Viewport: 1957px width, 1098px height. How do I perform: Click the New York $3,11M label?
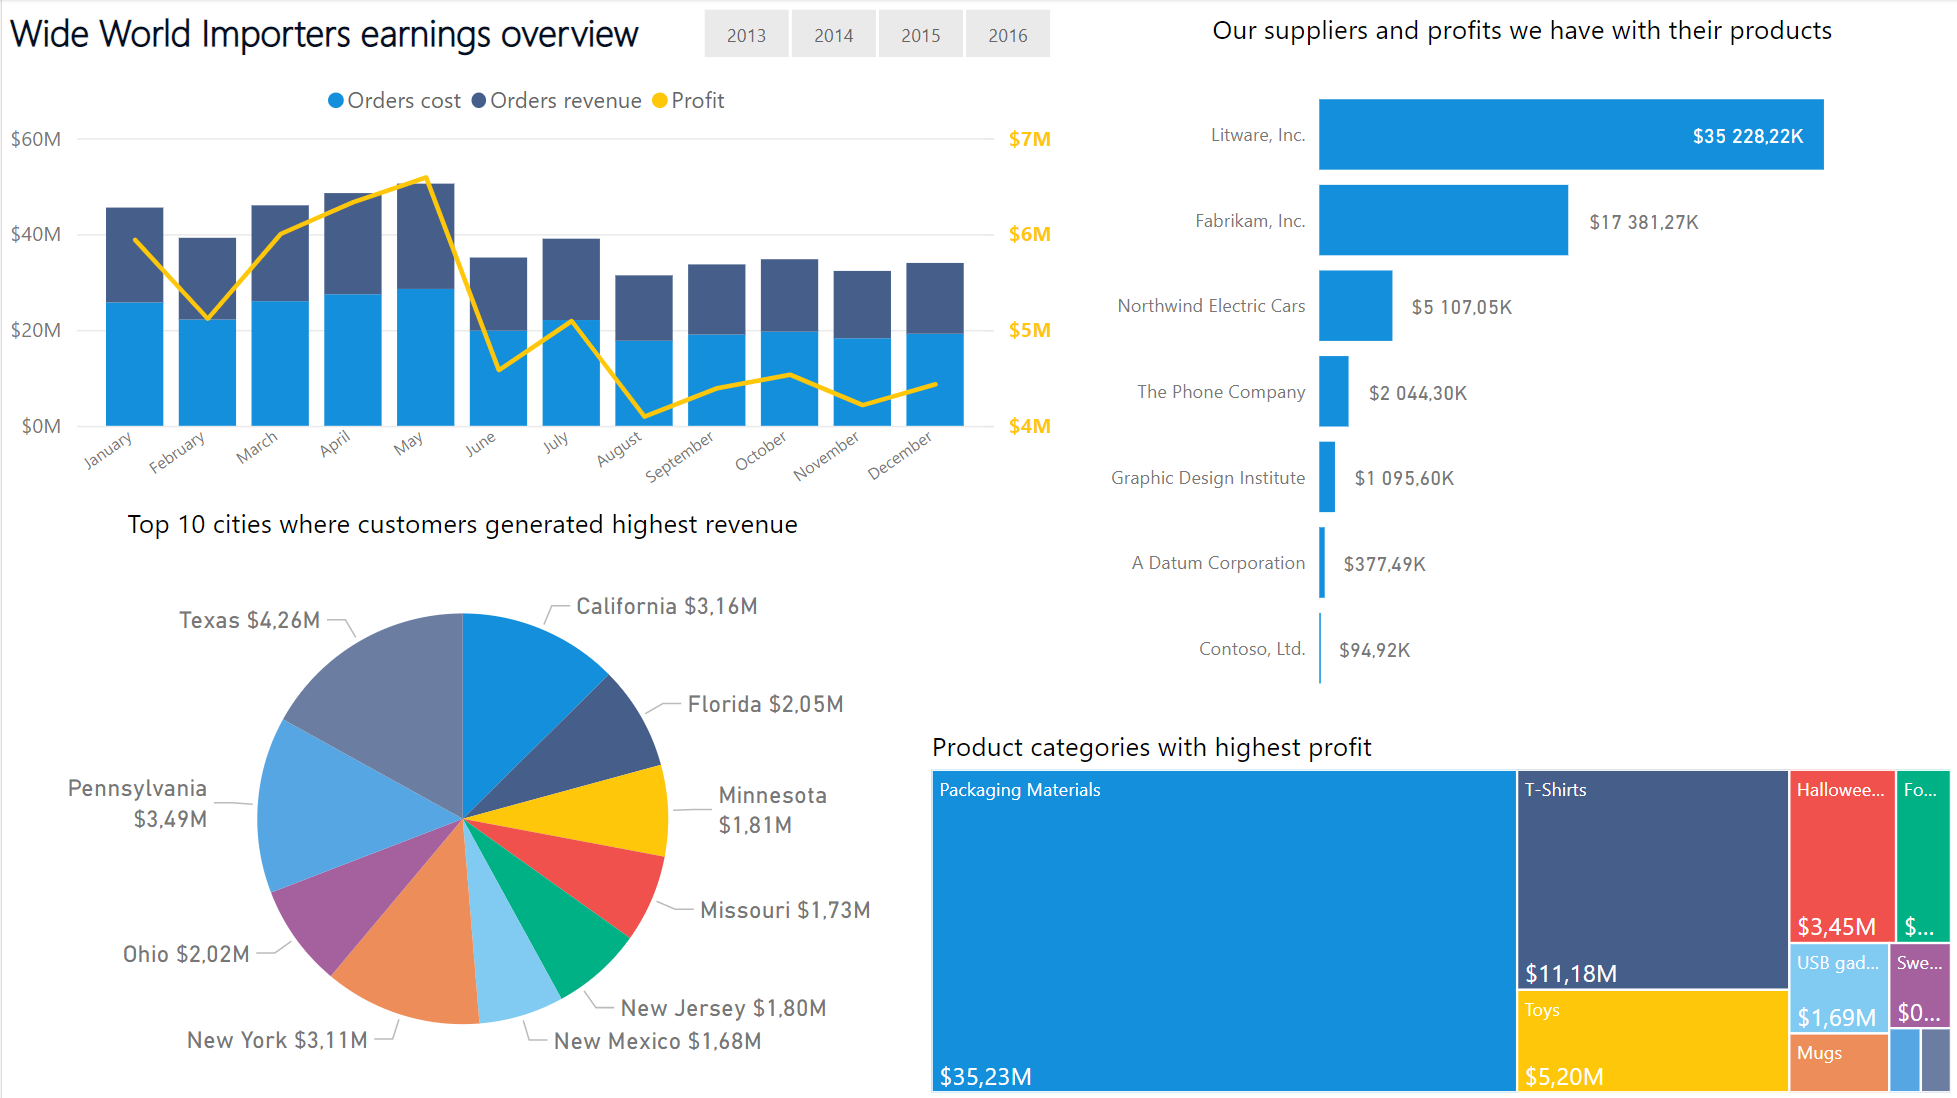click(x=277, y=1040)
